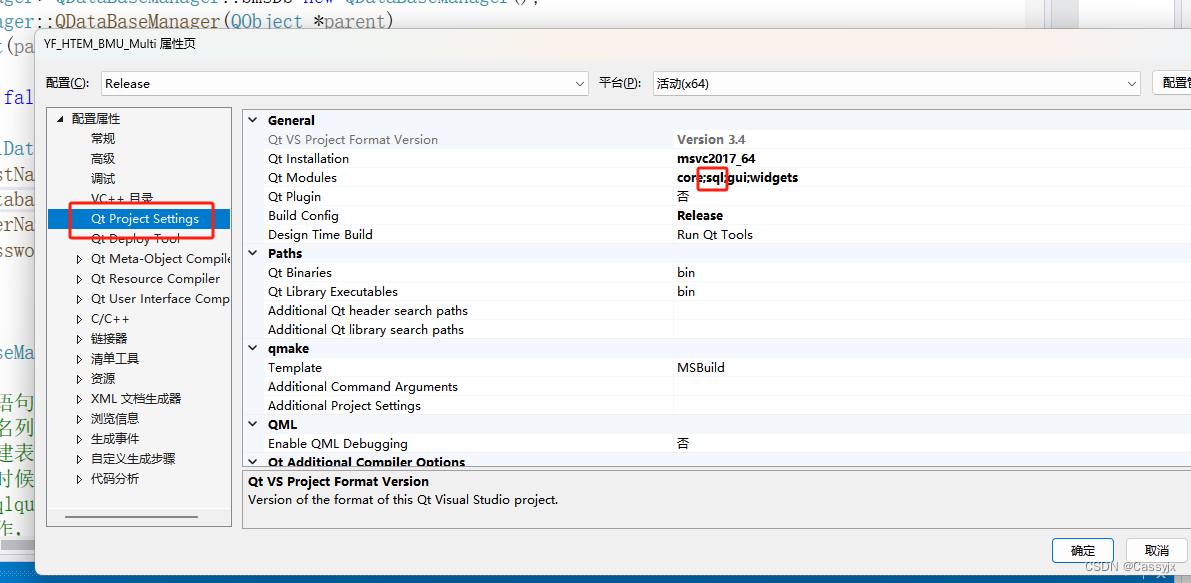This screenshot has width=1191, height=583.
Task: Select 调试 in the left tree
Action: 102,178
